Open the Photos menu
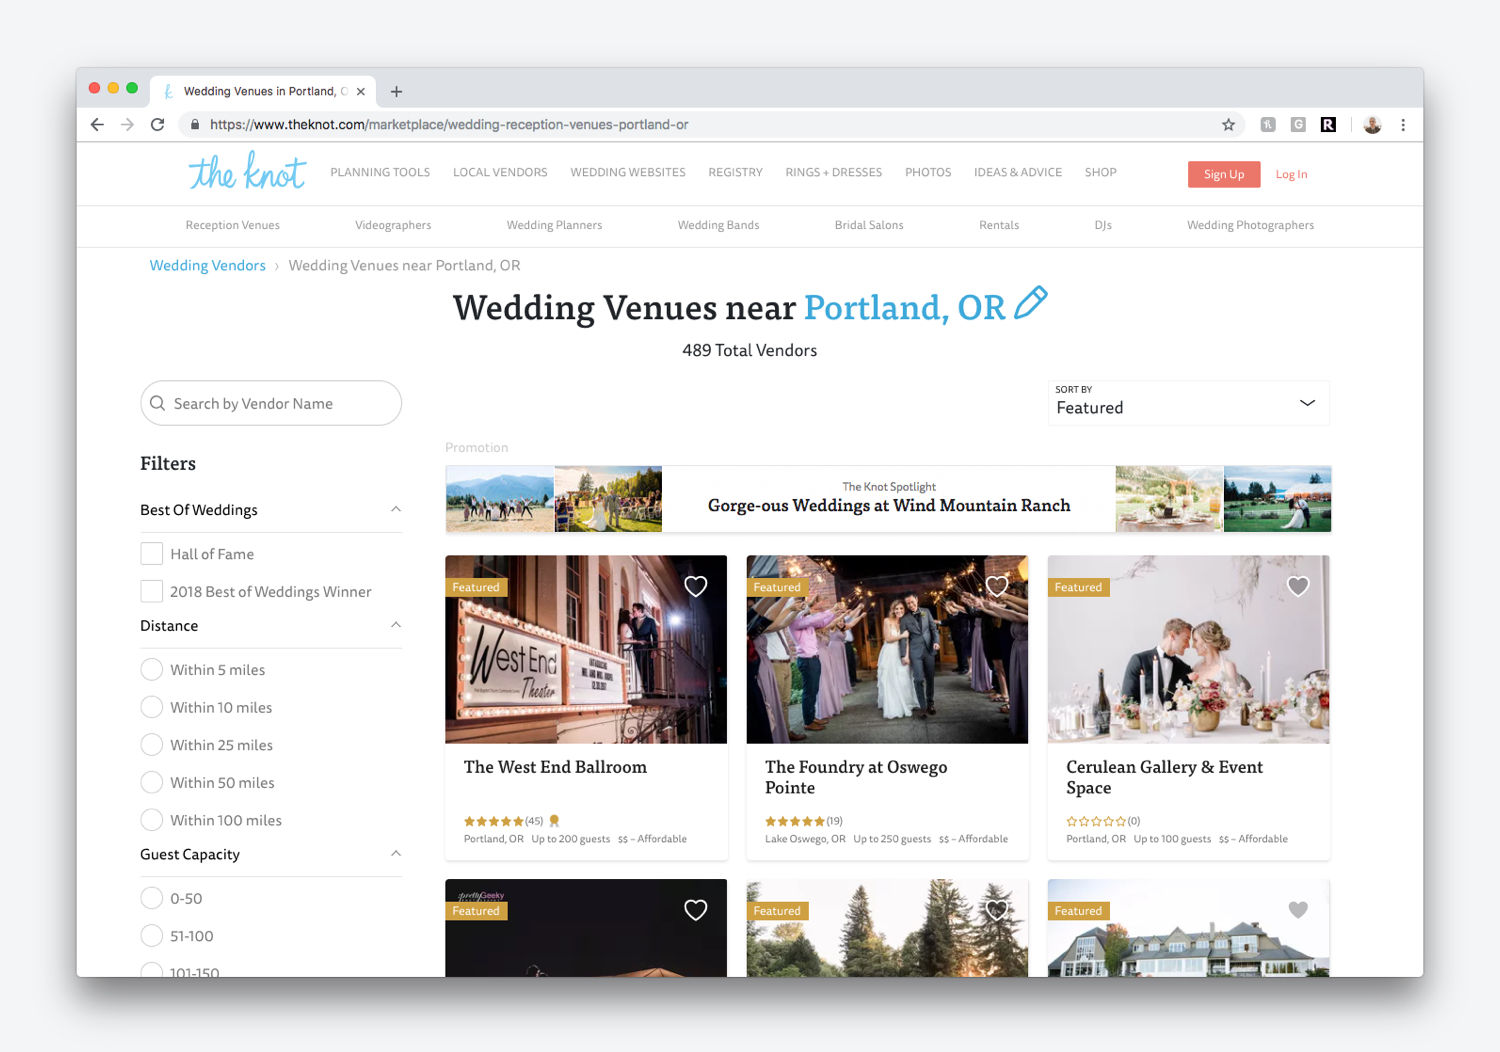Screen dimensions: 1500x1052 pyautogui.click(x=928, y=172)
